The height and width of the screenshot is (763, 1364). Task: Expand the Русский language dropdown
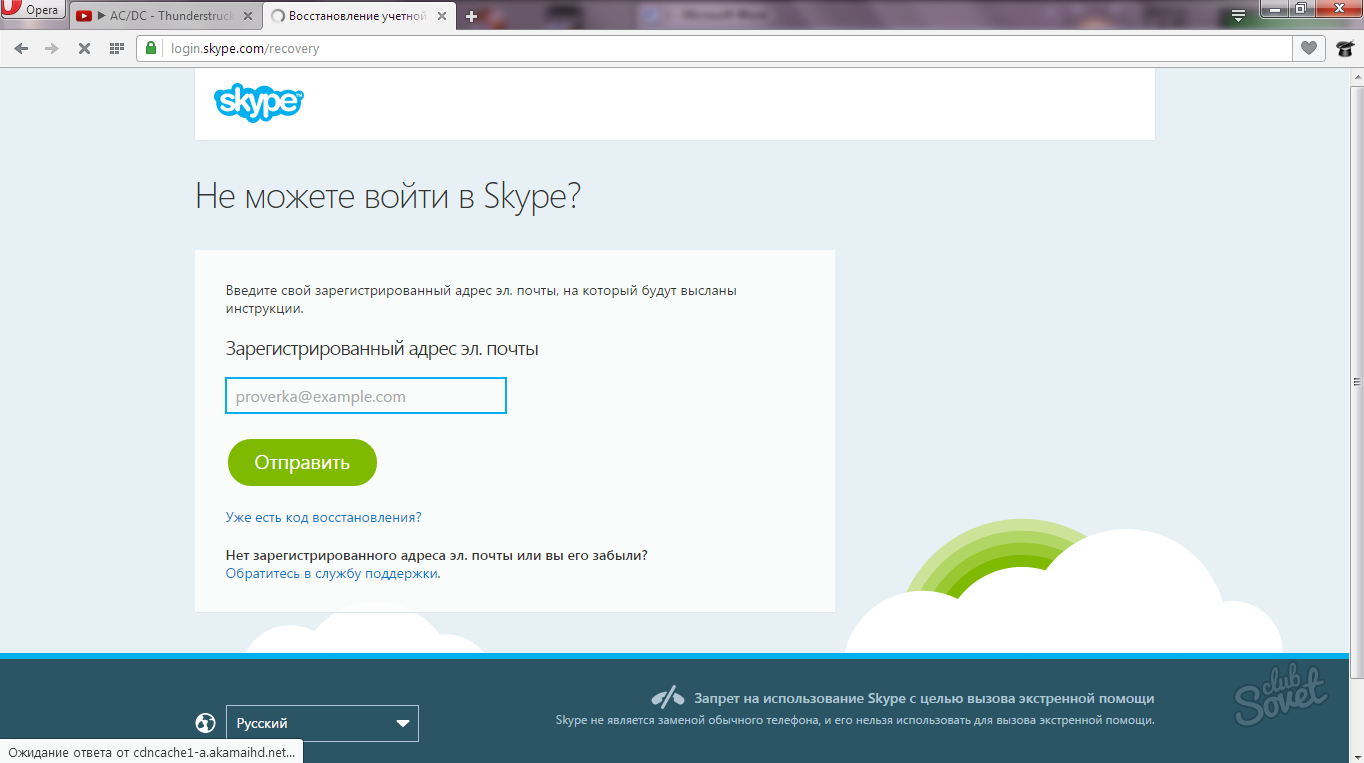(x=322, y=723)
